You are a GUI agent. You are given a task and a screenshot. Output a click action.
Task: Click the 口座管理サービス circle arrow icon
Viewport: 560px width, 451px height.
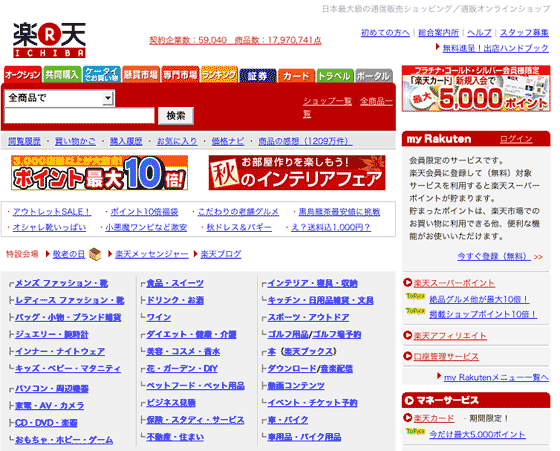coord(408,356)
